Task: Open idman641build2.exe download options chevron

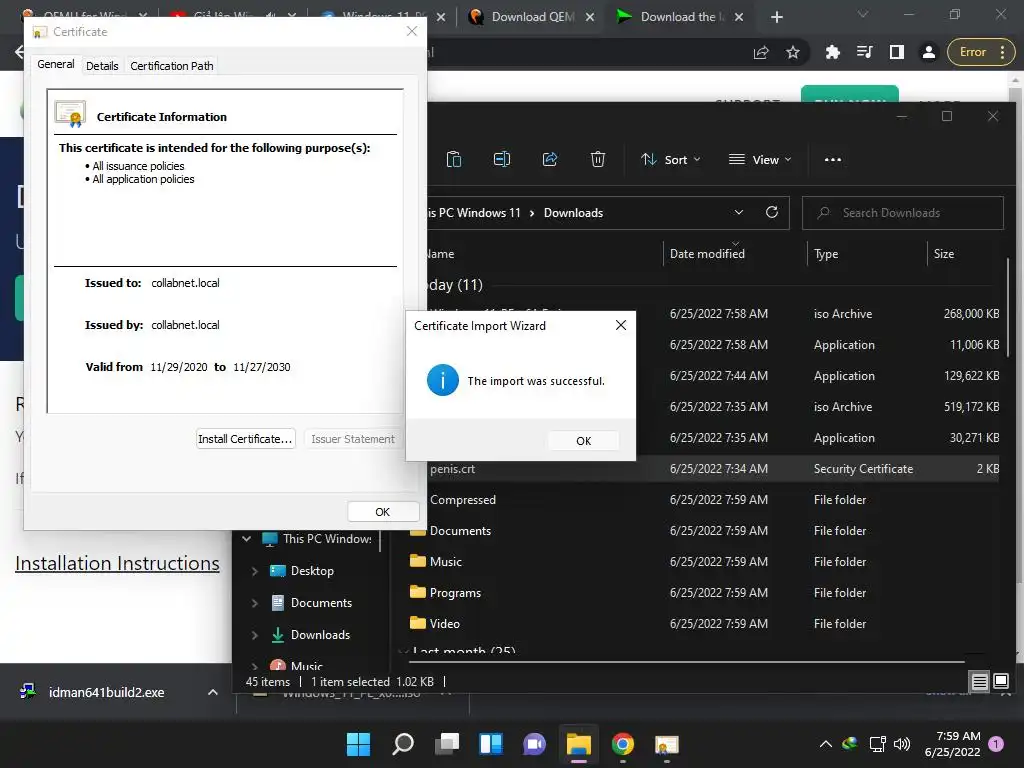Action: pyautogui.click(x=212, y=692)
